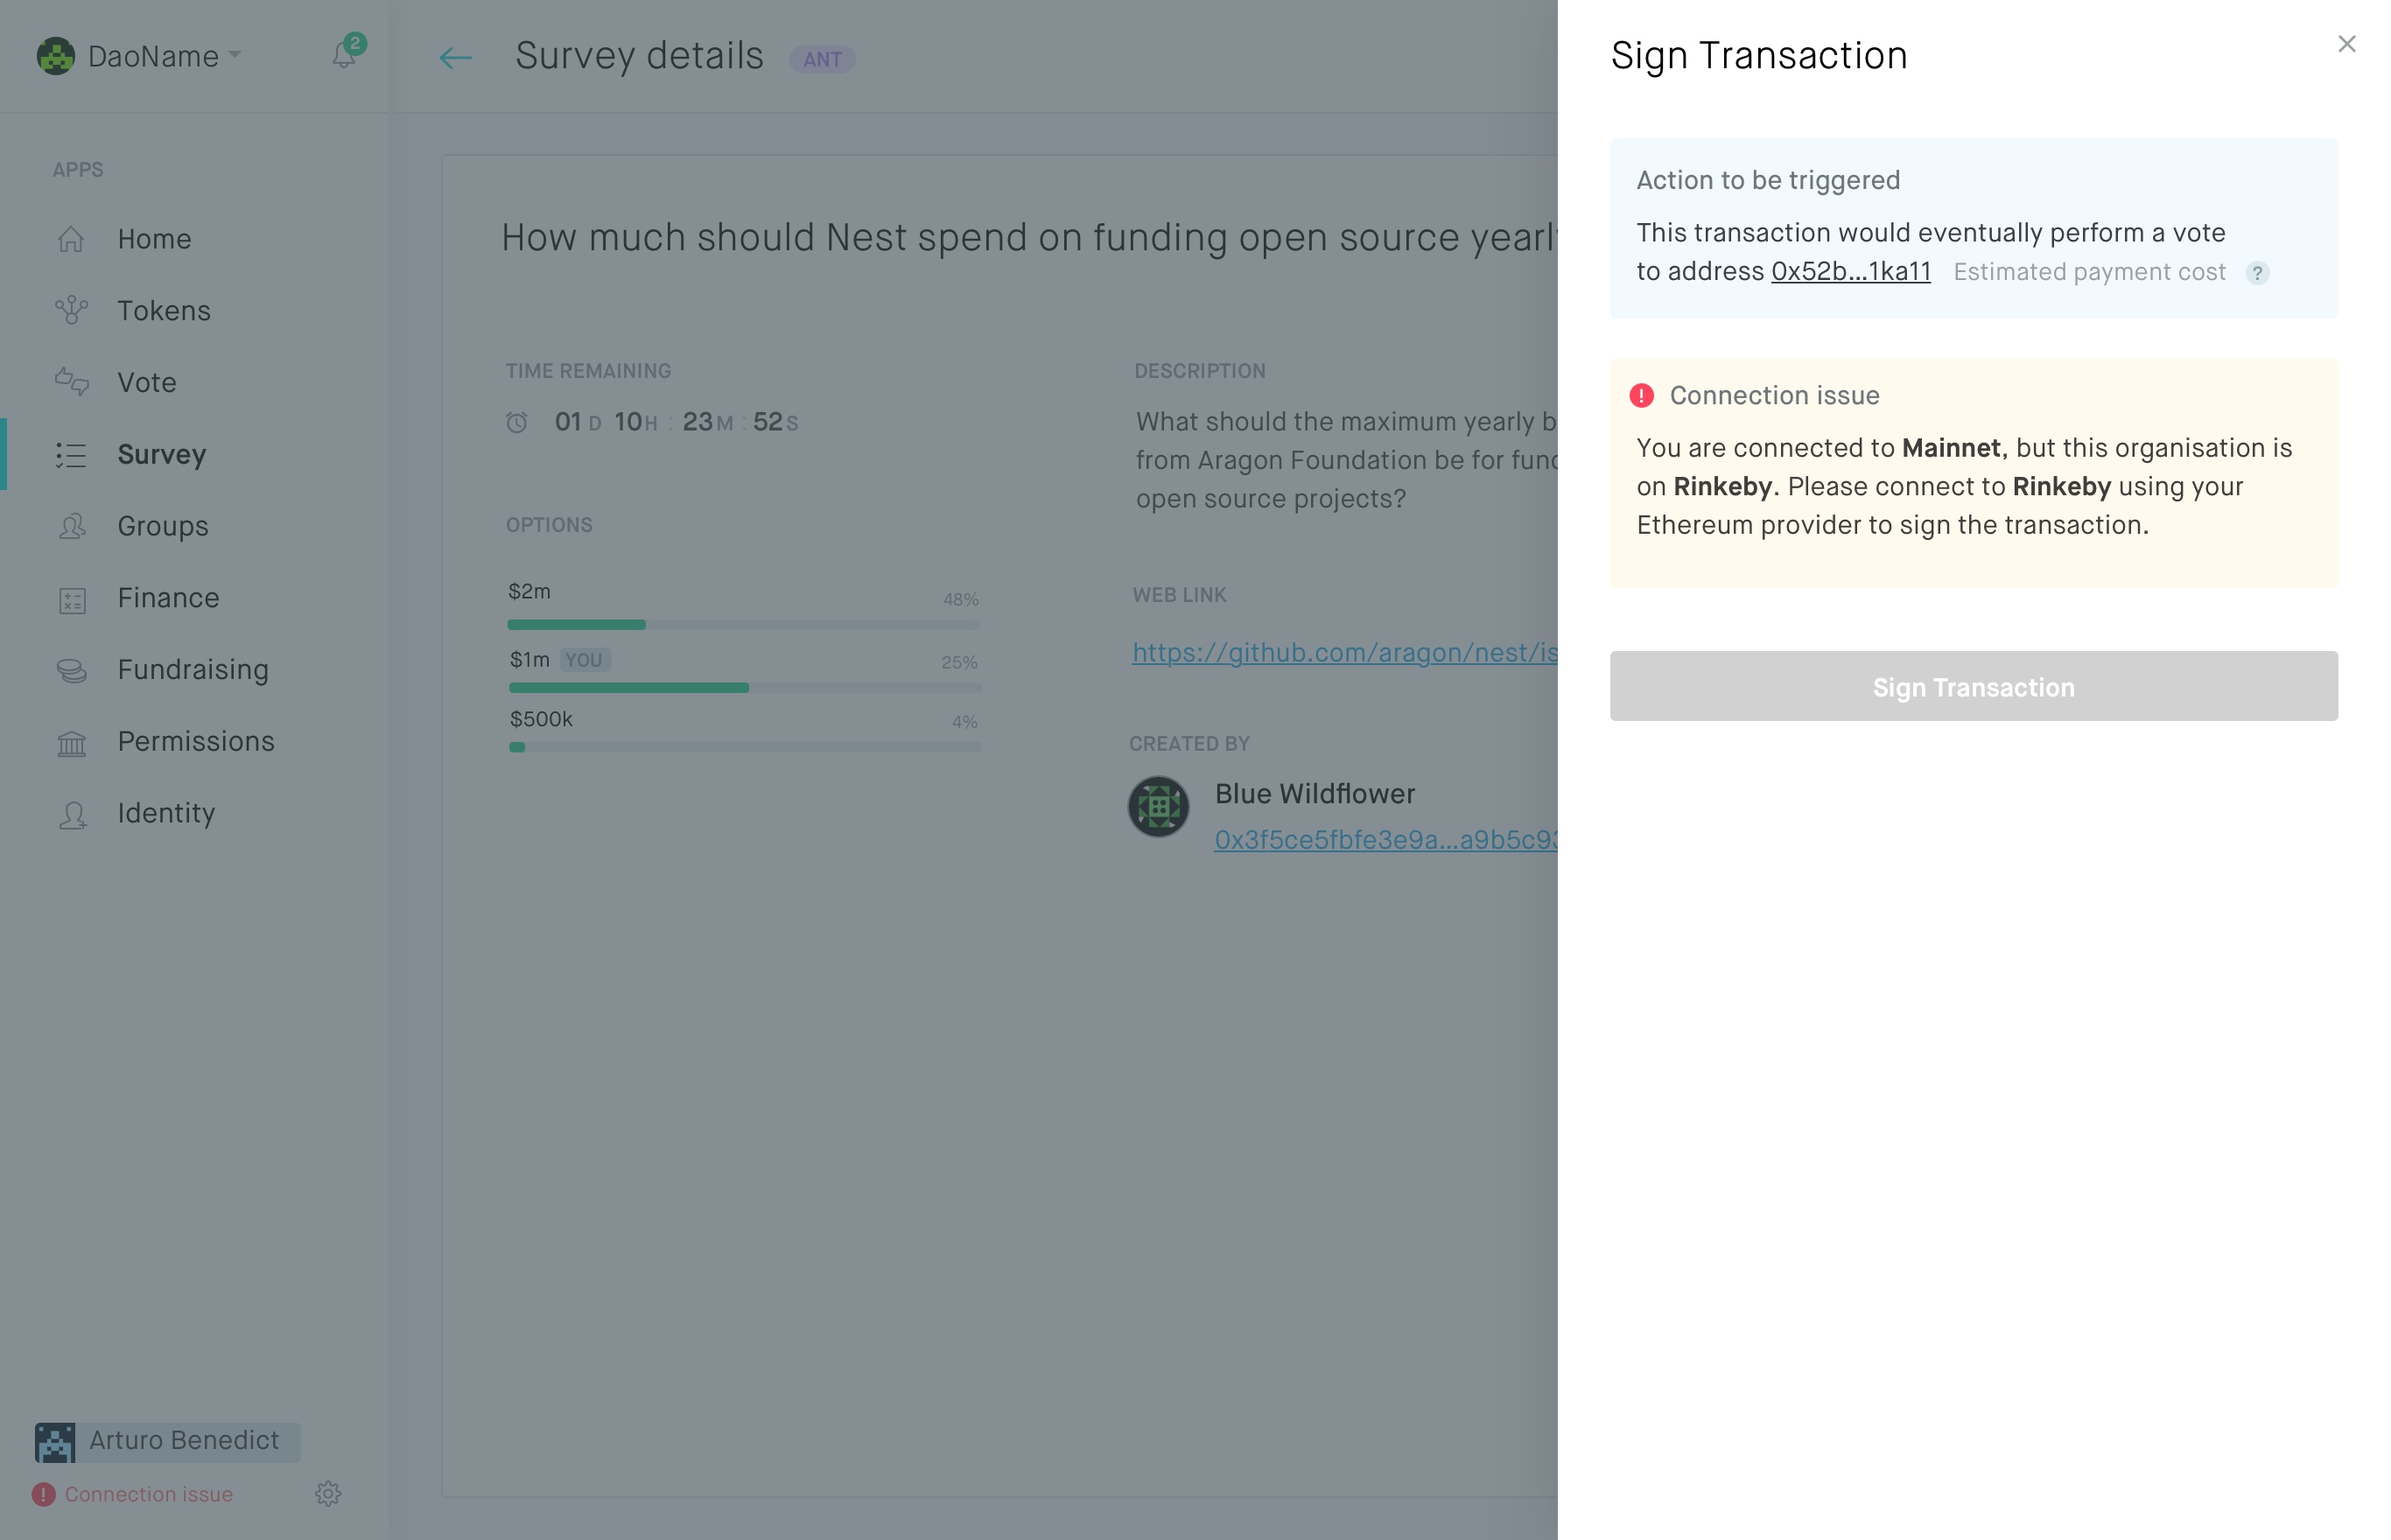Image resolution: width=2391 pixels, height=1540 pixels.
Task: Click the "Action to be triggered" heading
Action: (x=1767, y=181)
